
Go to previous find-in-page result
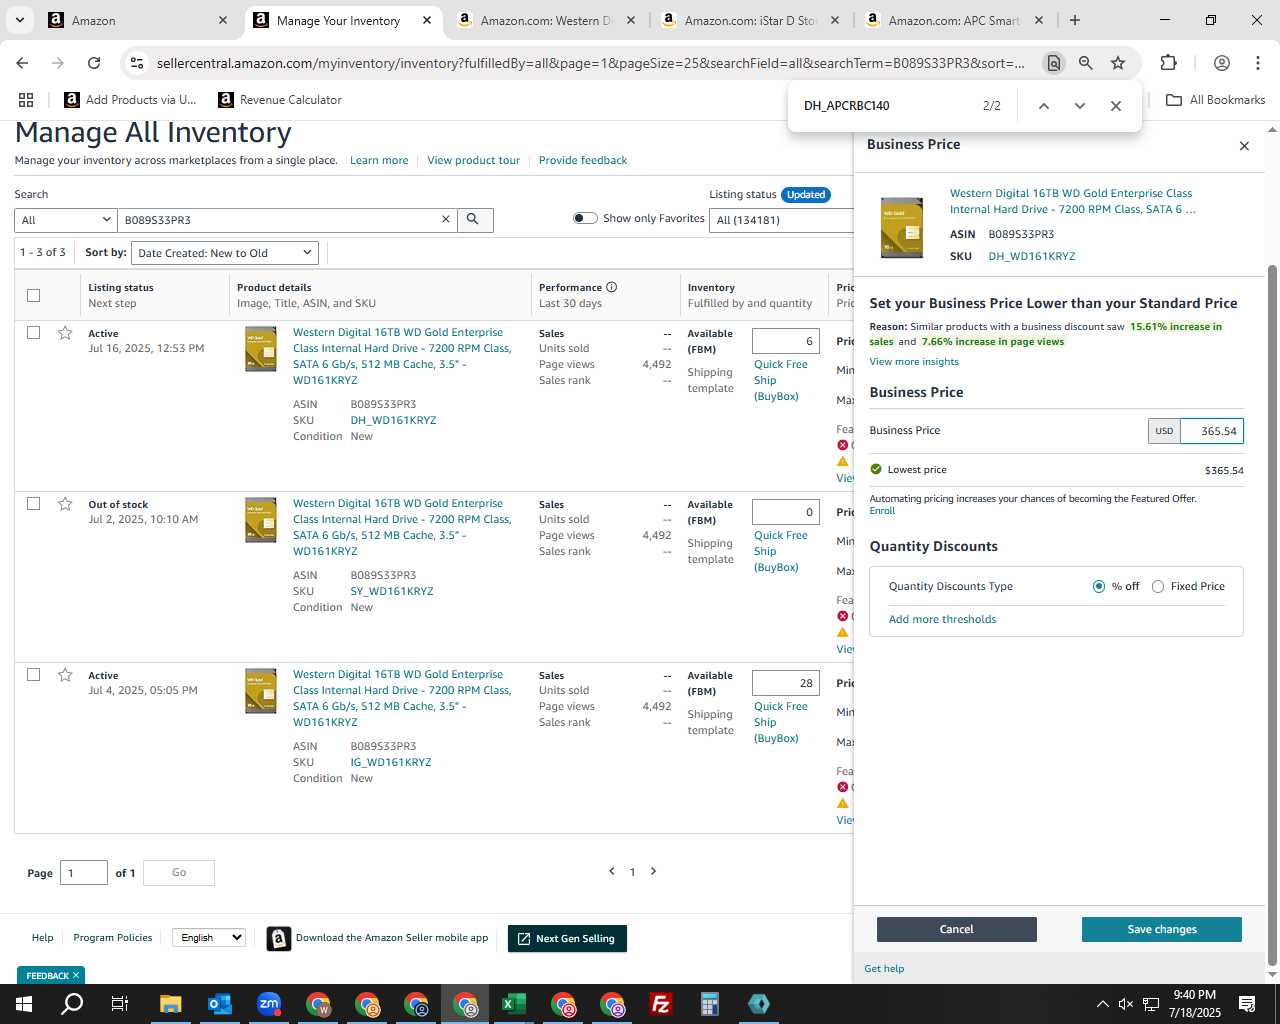(1043, 106)
